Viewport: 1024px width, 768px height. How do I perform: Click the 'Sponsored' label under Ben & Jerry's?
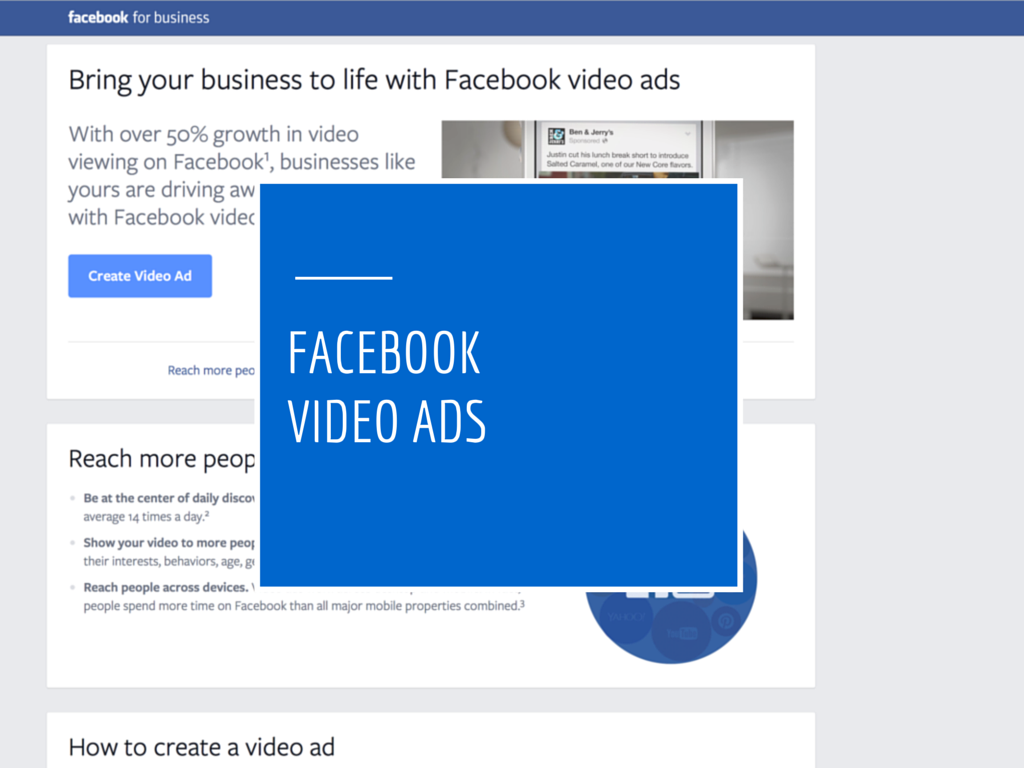[584, 140]
